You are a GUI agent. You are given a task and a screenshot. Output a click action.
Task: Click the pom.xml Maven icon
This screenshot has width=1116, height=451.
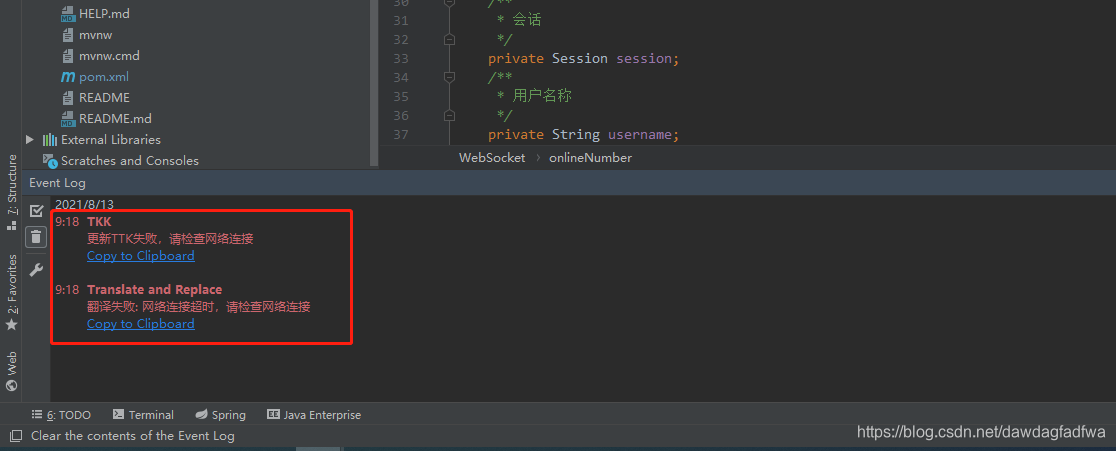[68, 77]
